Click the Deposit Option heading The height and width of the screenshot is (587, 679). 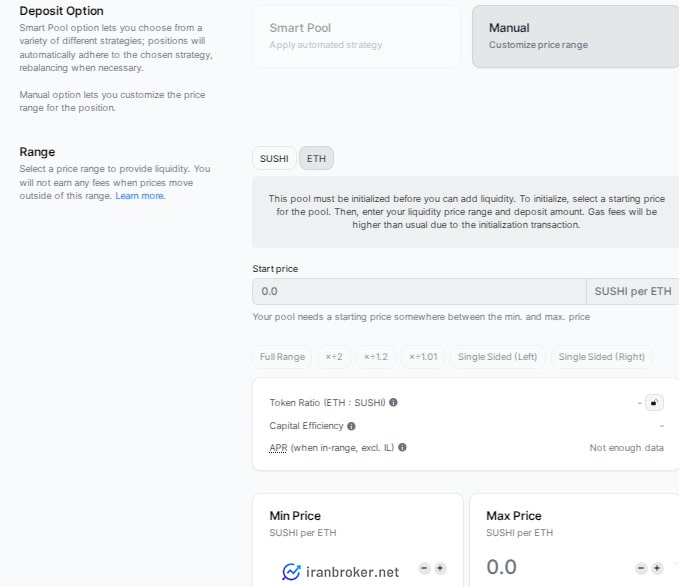coord(61,11)
